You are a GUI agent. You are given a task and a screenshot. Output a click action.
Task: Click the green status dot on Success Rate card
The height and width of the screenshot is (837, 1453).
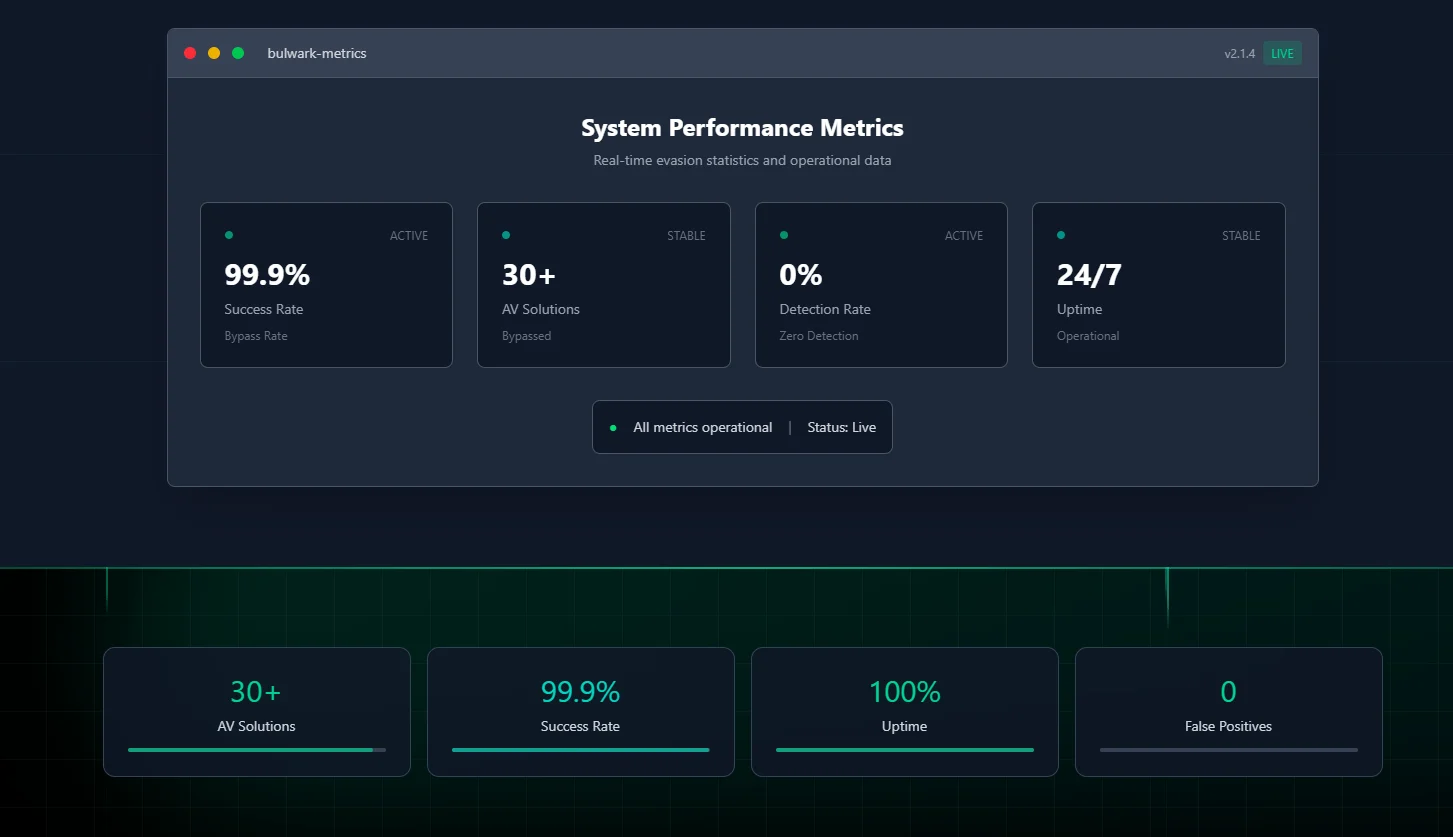click(229, 235)
